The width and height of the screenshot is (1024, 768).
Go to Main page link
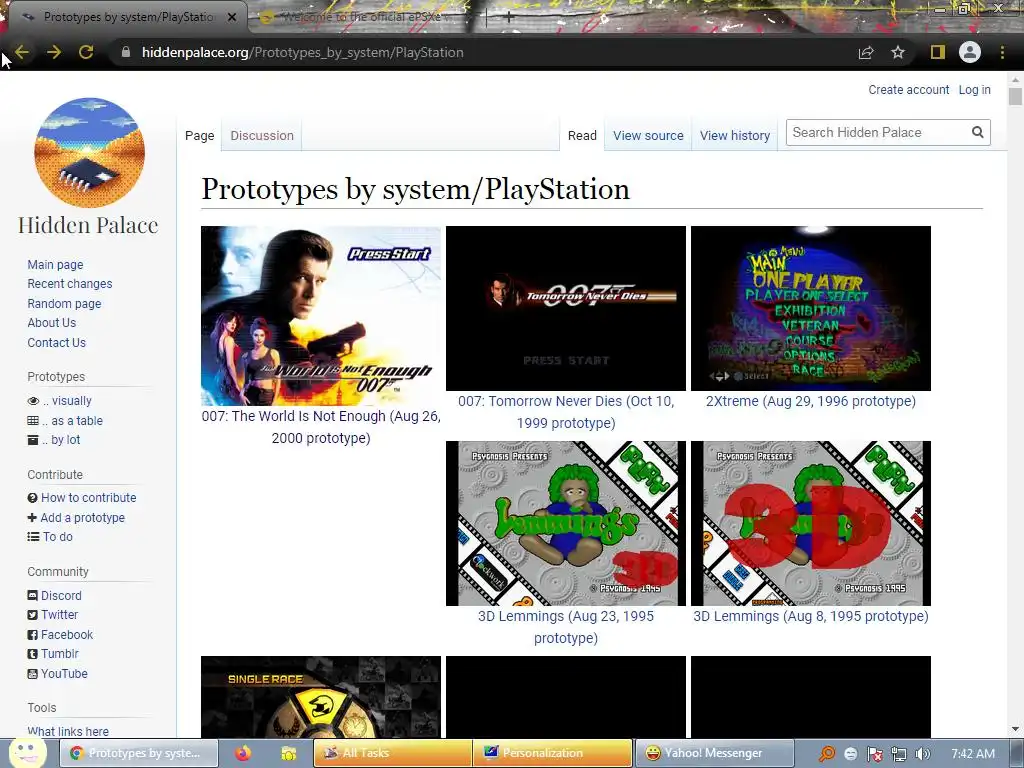[x=56, y=264]
